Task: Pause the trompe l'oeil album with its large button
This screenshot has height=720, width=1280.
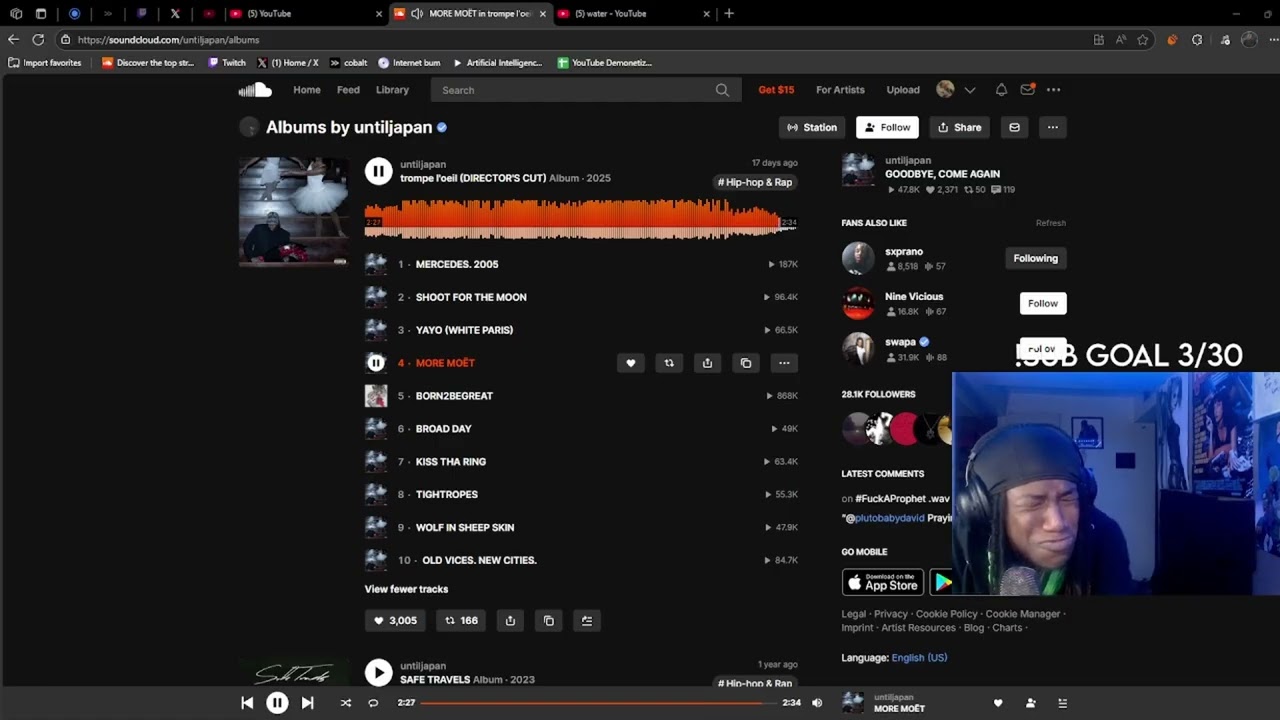Action: point(378,171)
